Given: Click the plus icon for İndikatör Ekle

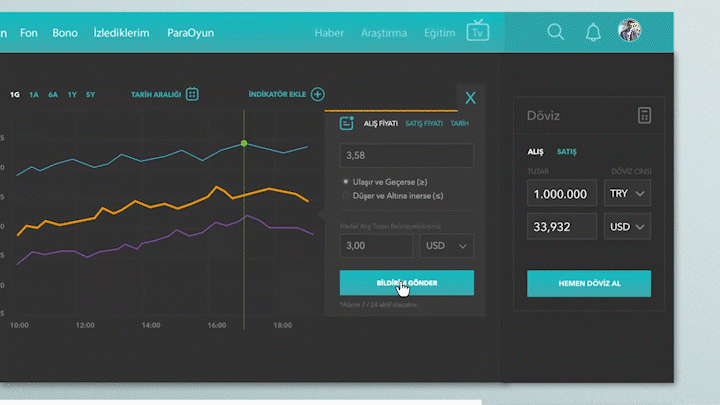Looking at the screenshot, I should pos(318,94).
